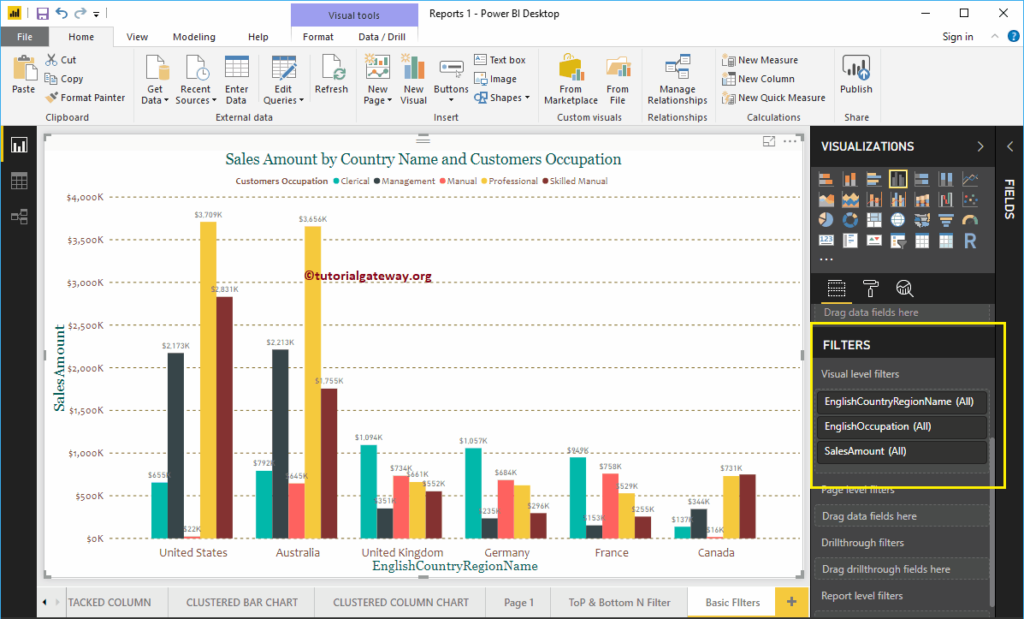Expand the collapsed Fields pane chevron

click(x=1010, y=146)
